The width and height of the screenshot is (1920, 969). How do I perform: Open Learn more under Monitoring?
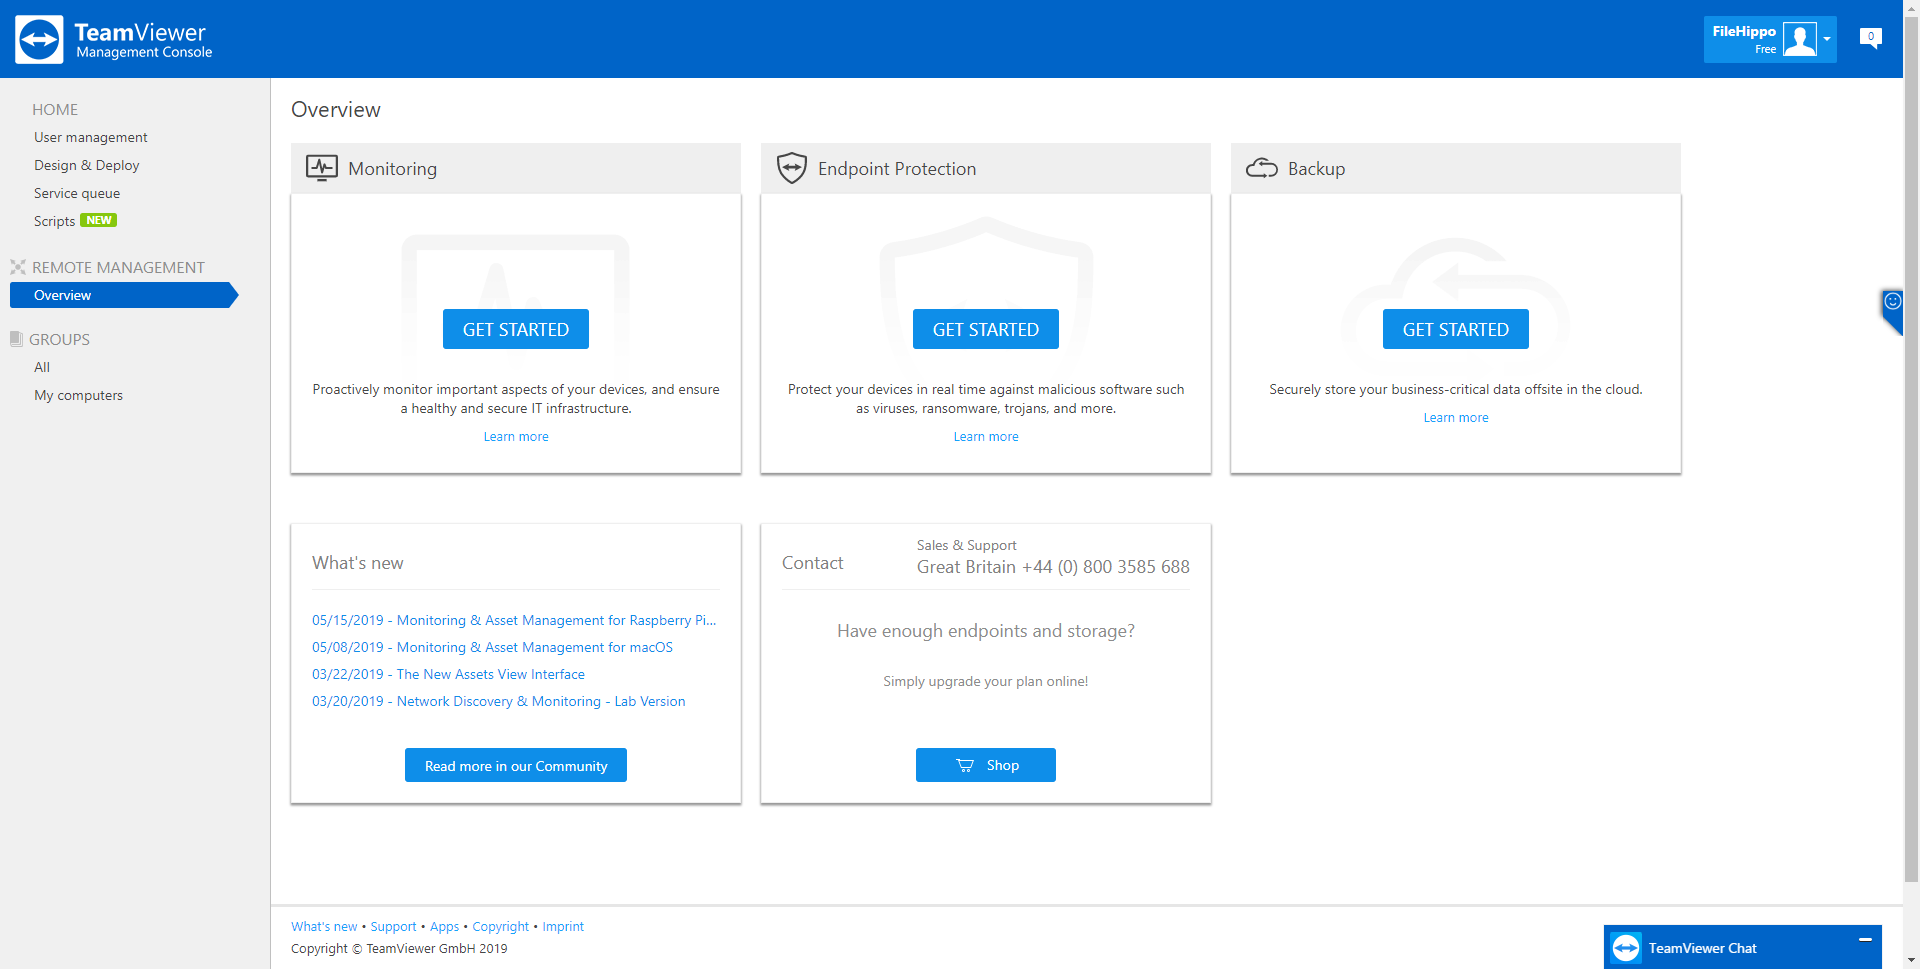pyautogui.click(x=516, y=437)
